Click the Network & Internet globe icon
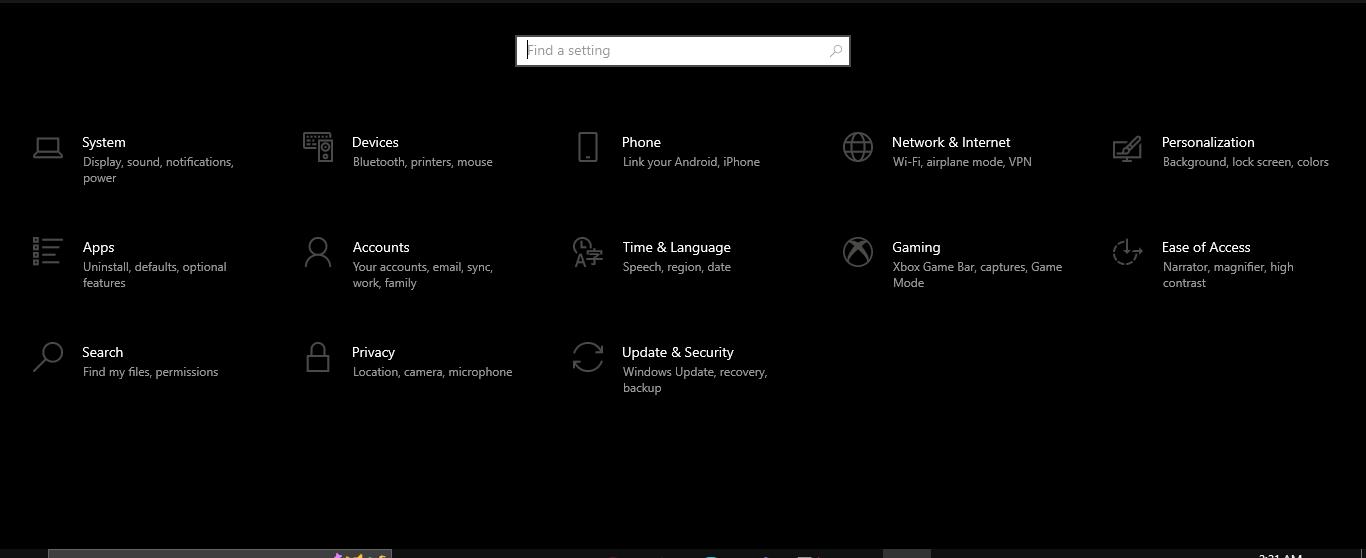Image resolution: width=1366 pixels, height=558 pixels. tap(858, 147)
